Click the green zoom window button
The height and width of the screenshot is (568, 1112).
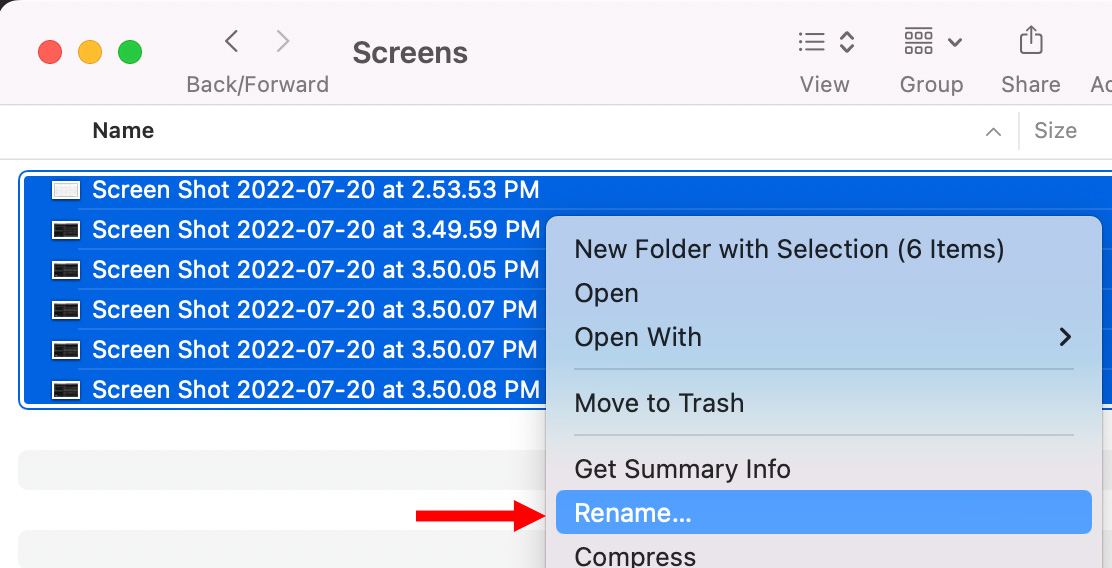(130, 52)
